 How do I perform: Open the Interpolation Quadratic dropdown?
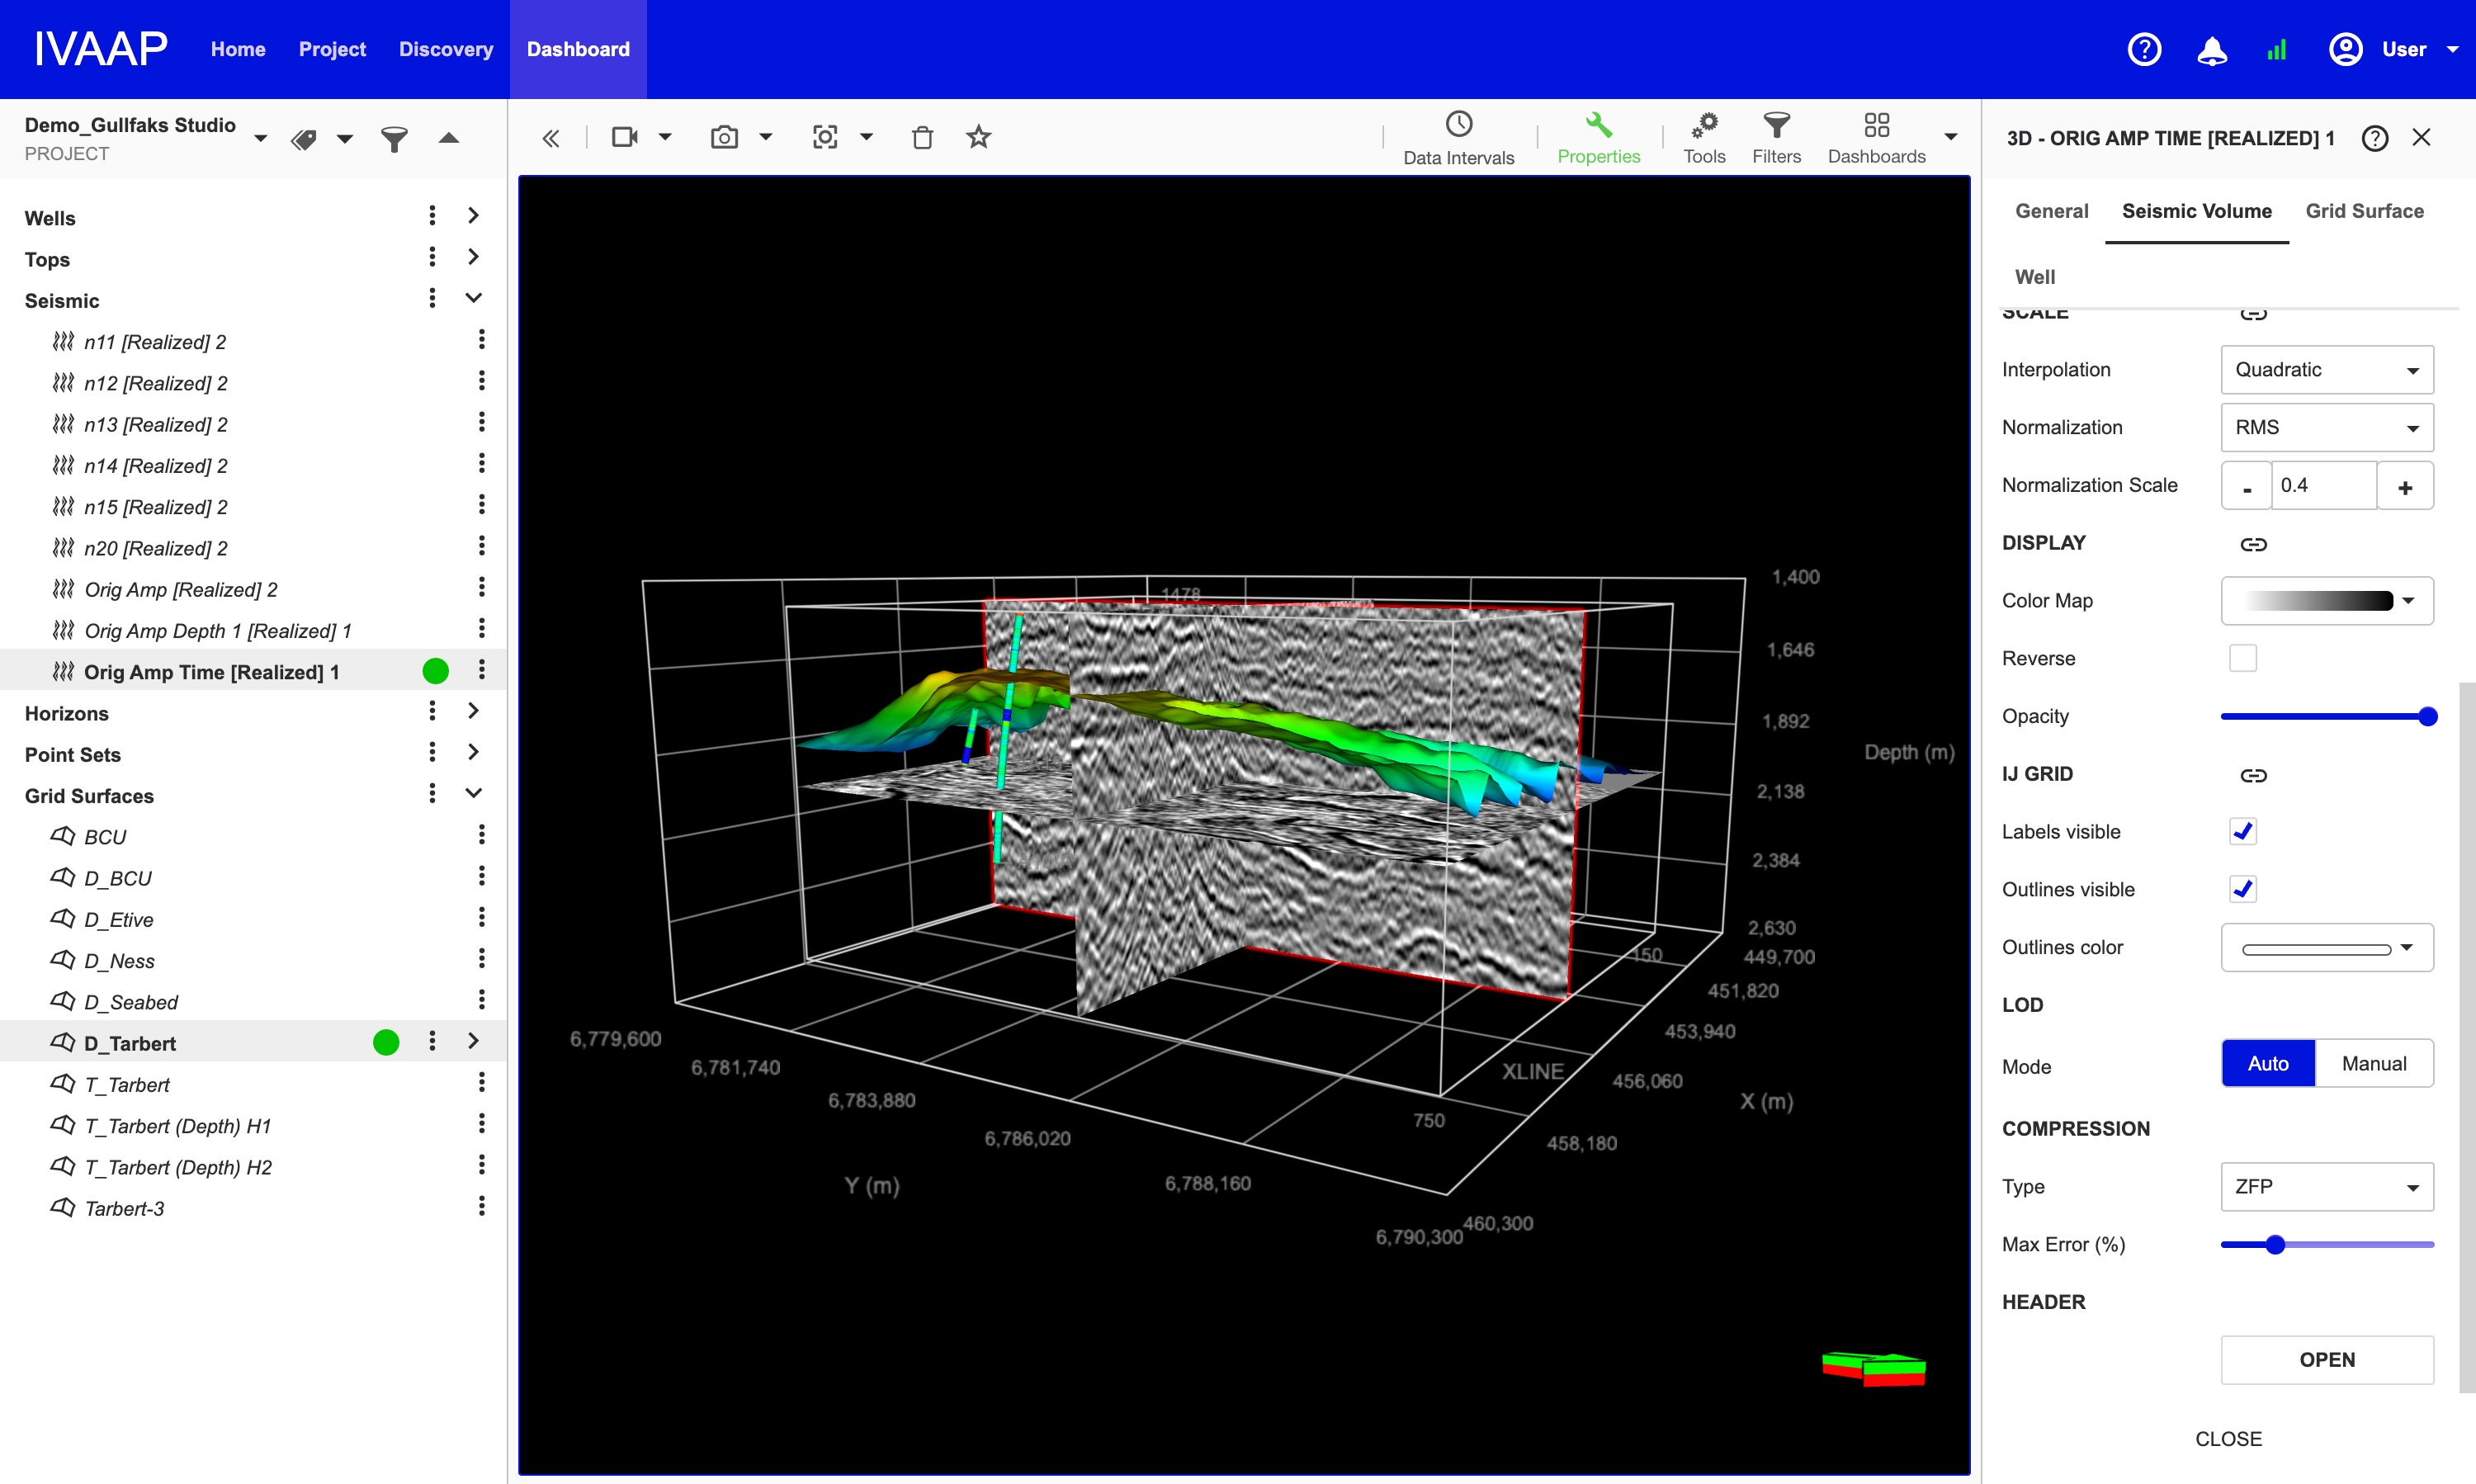[2326, 370]
